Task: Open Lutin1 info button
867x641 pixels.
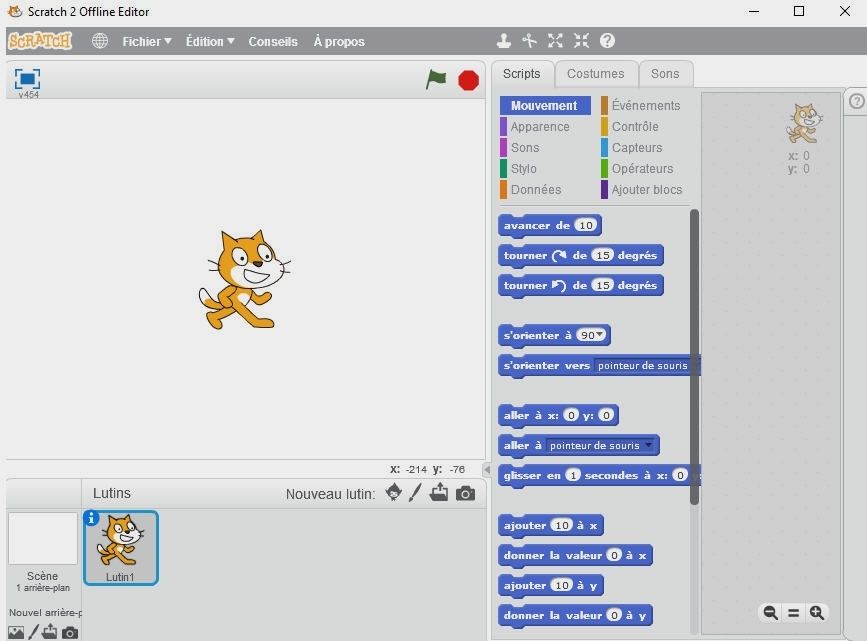Action: click(91, 518)
